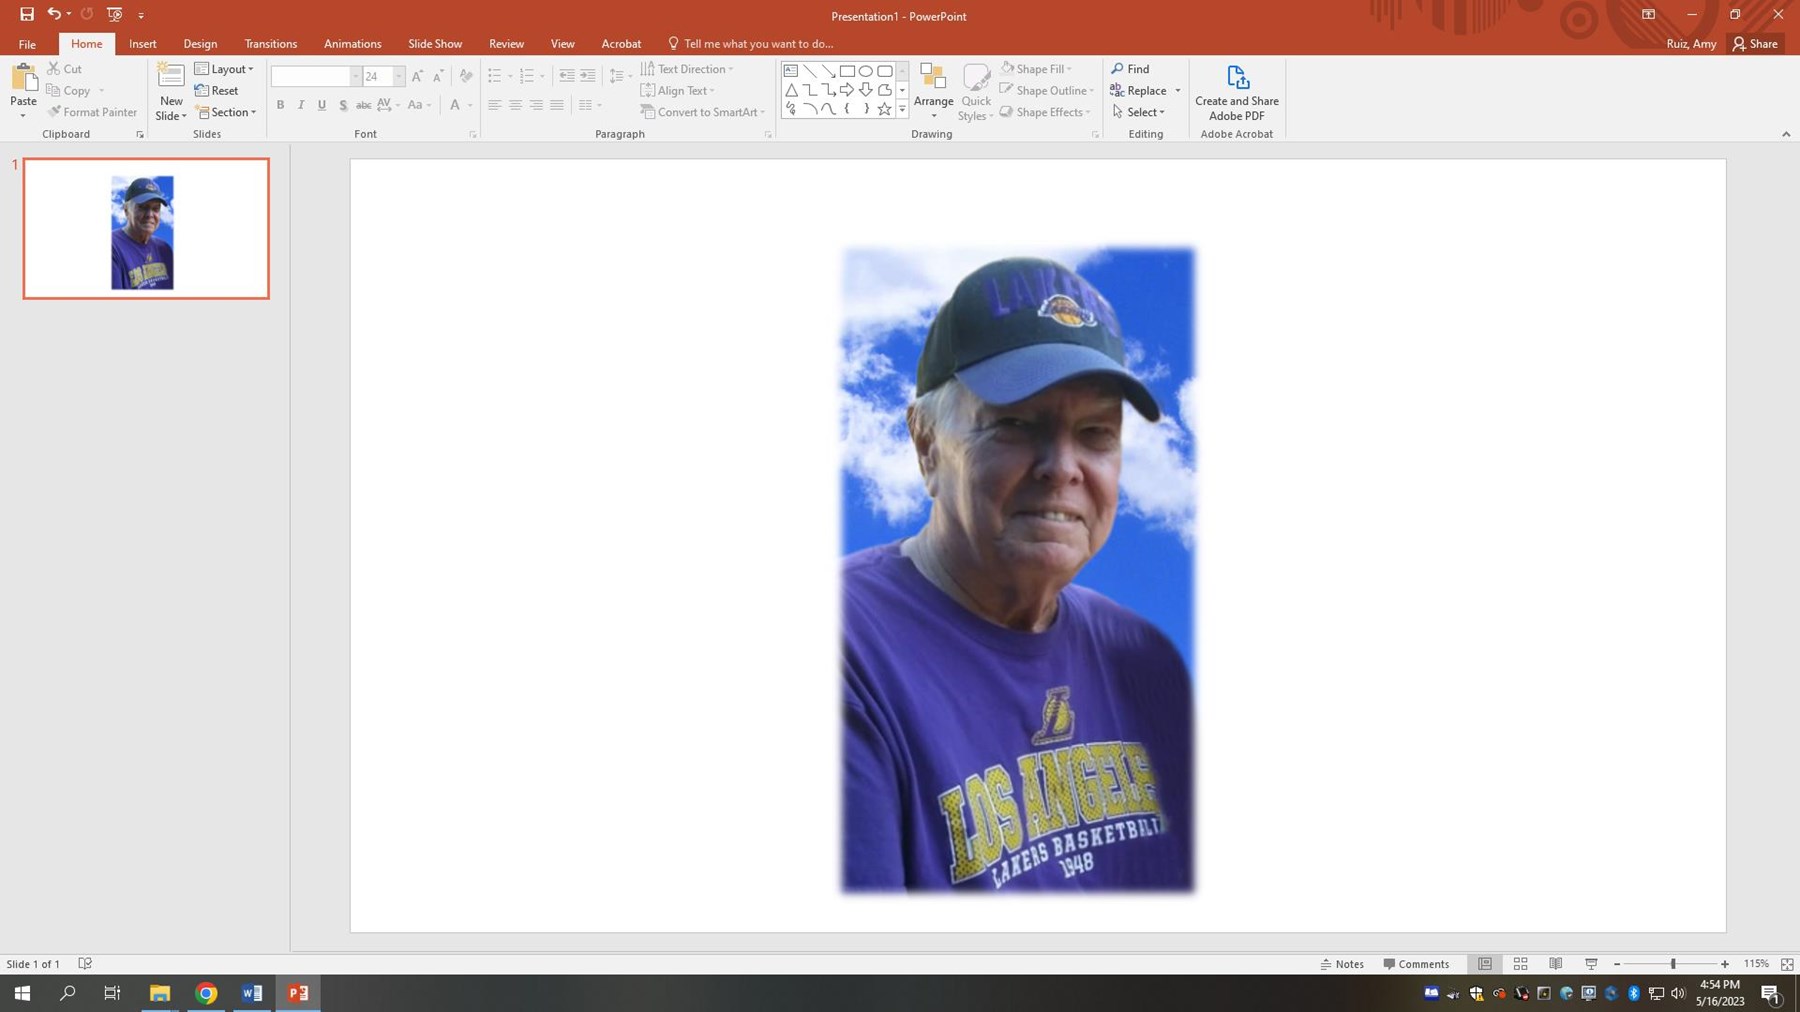The image size is (1800, 1012).
Task: Open the Insert tab
Action: pos(142,44)
